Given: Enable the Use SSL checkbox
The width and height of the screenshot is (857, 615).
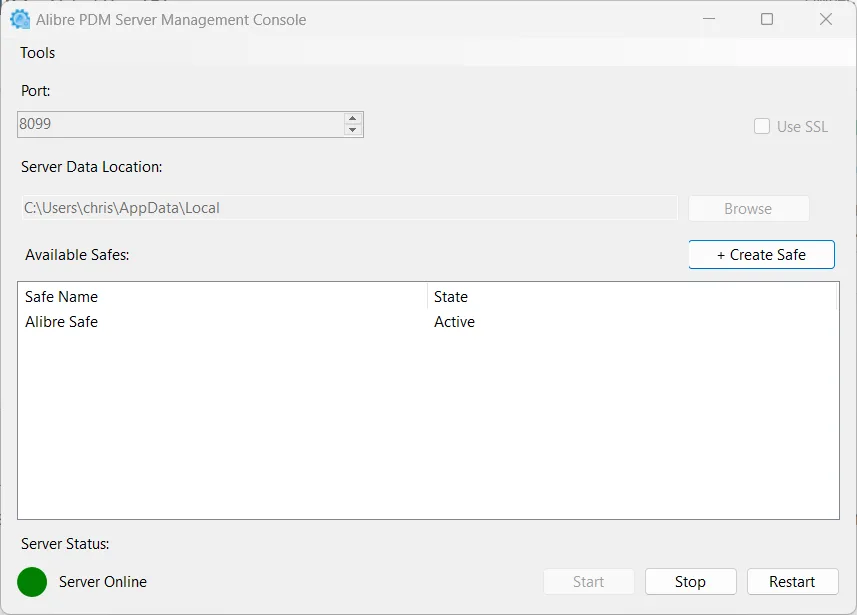Looking at the screenshot, I should [x=761, y=126].
